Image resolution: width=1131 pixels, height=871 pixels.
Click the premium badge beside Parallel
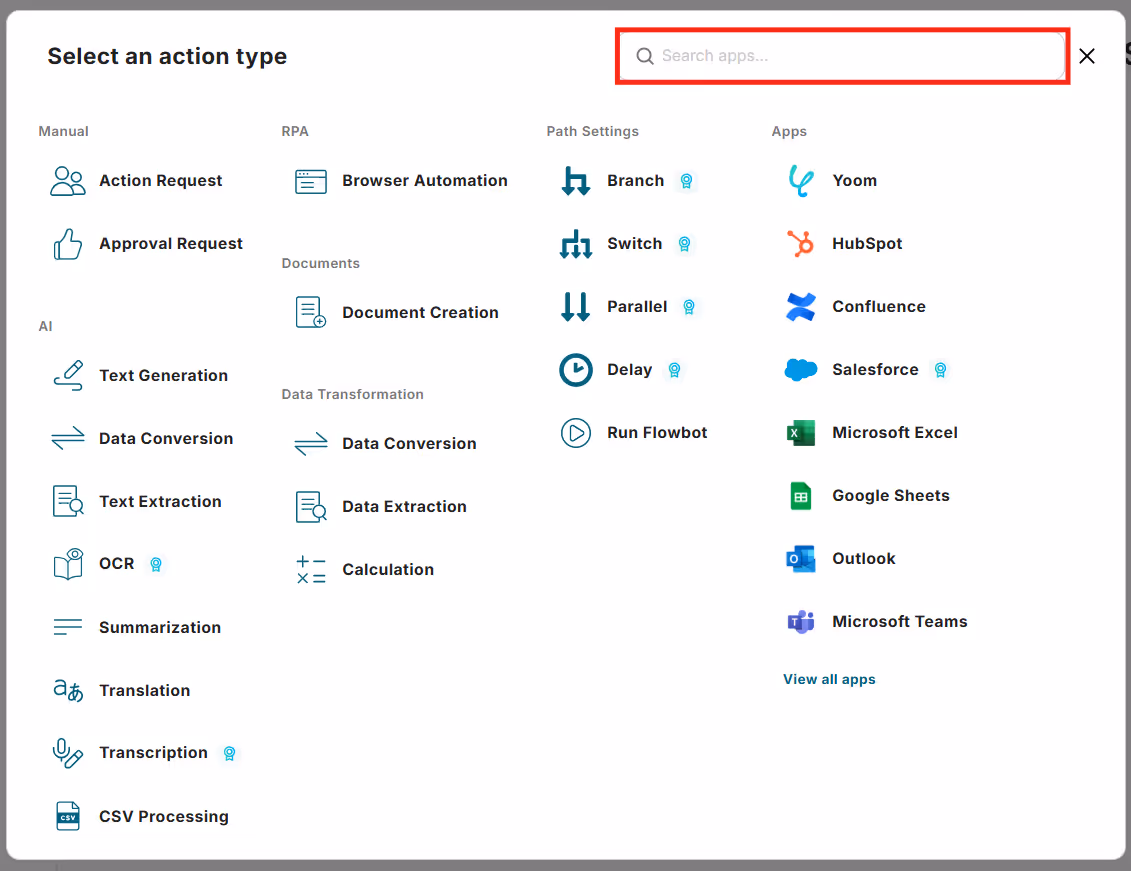coord(689,307)
